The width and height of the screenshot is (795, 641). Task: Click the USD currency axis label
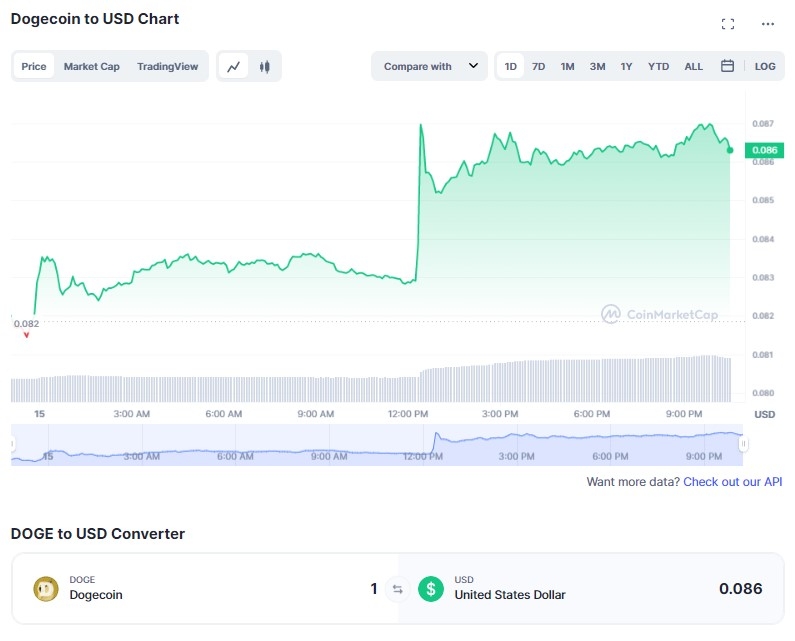tap(765, 414)
